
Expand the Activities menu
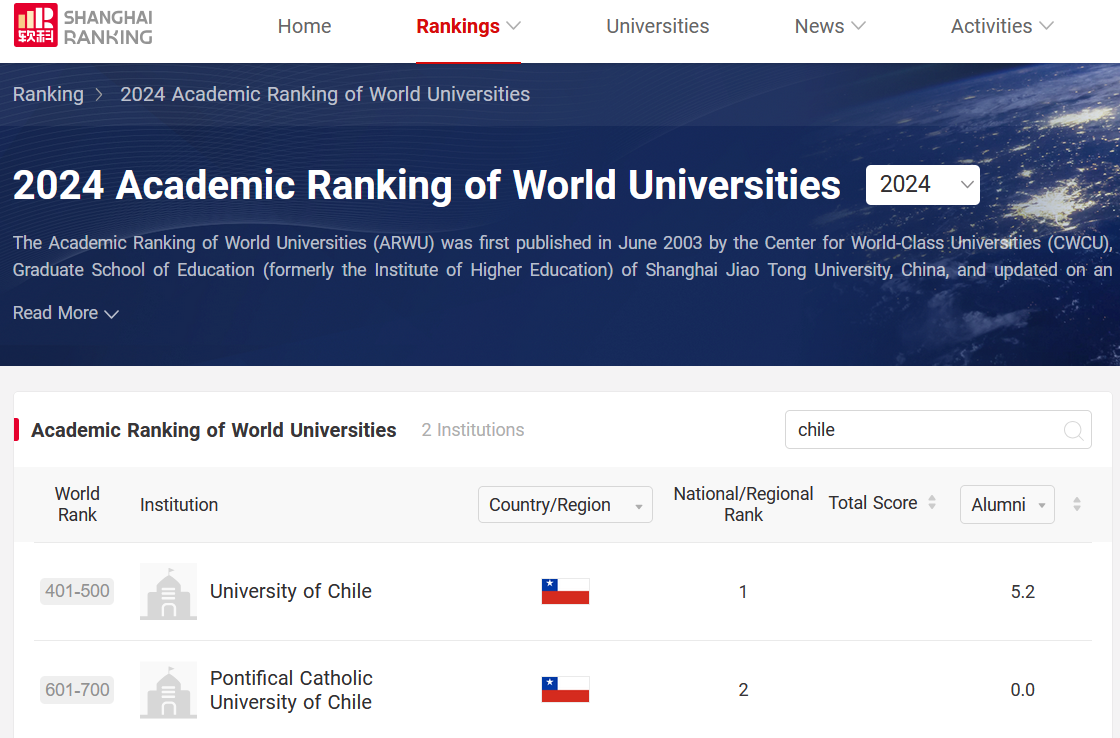pos(1001,26)
